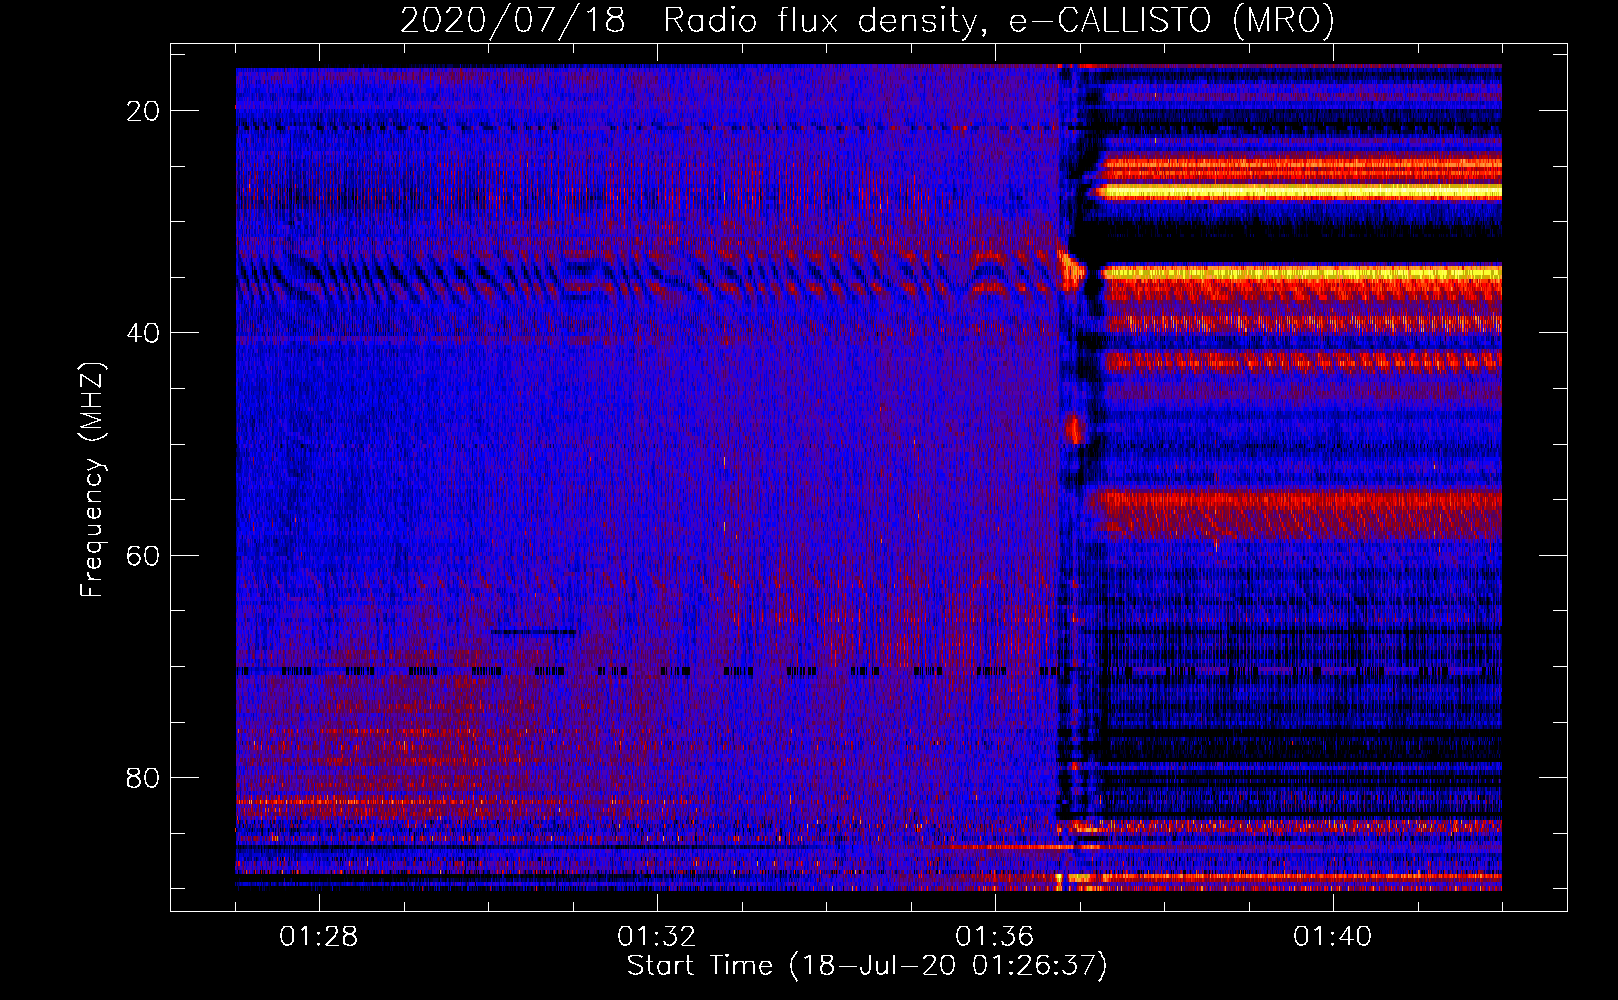Click the "Frequency (MHZ)" y-axis label

[x=92, y=479]
